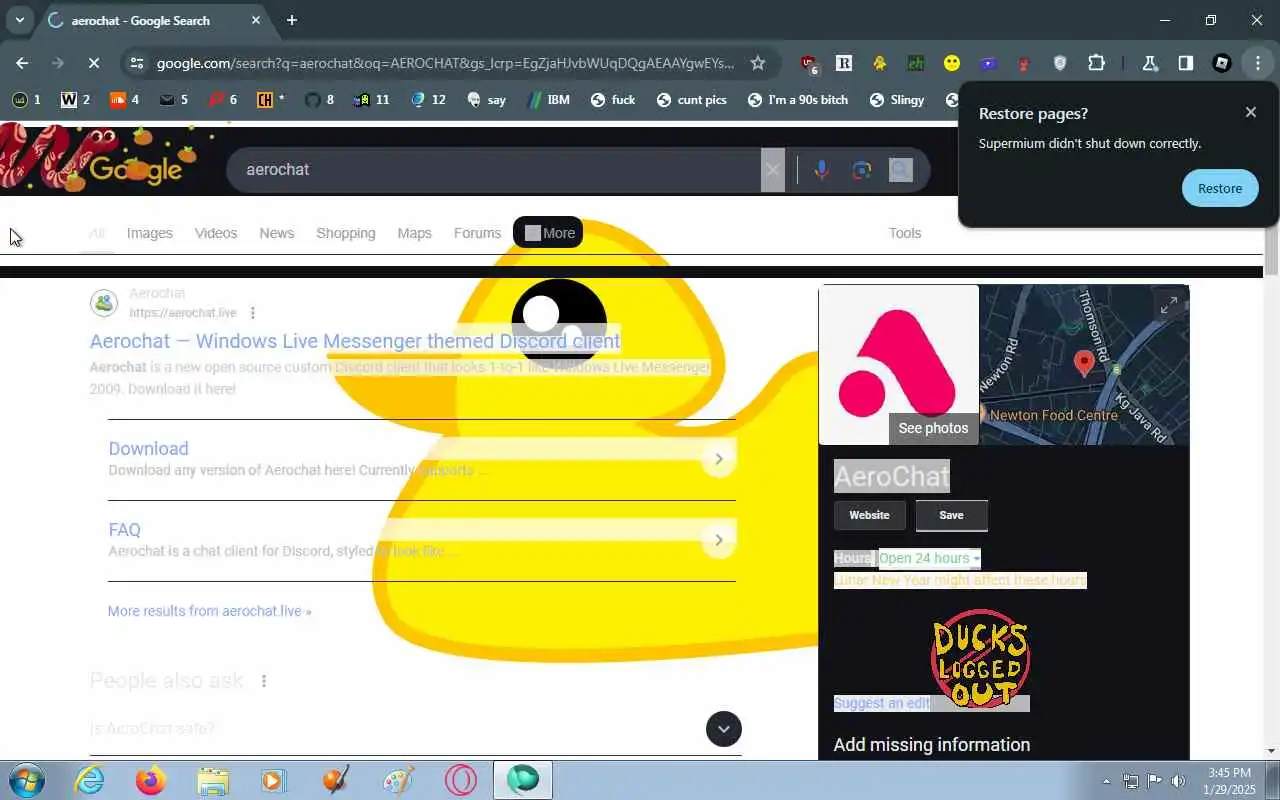This screenshot has width=1280, height=800.
Task: Launch Opera from the taskbar
Action: 461,780
